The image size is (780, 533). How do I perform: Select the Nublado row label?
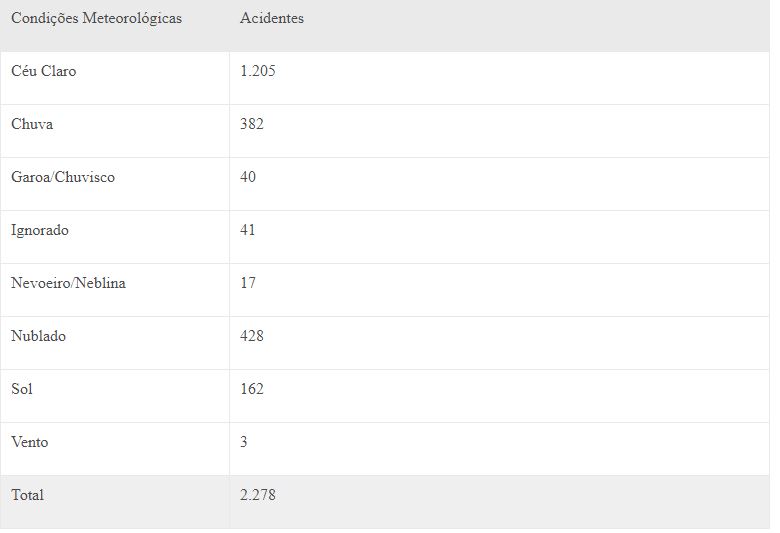[x=38, y=336]
